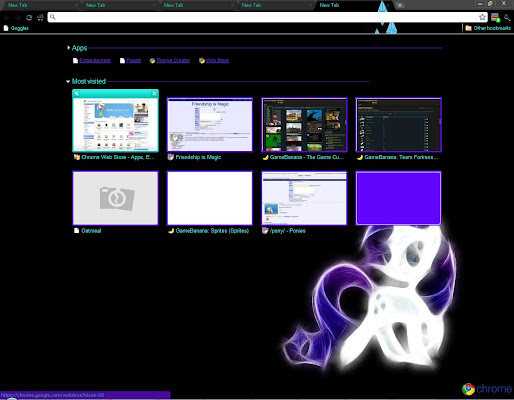Reload the page with the refresh icon
Image resolution: width=514 pixels, height=400 pixels.
pyautogui.click(x=29, y=17)
